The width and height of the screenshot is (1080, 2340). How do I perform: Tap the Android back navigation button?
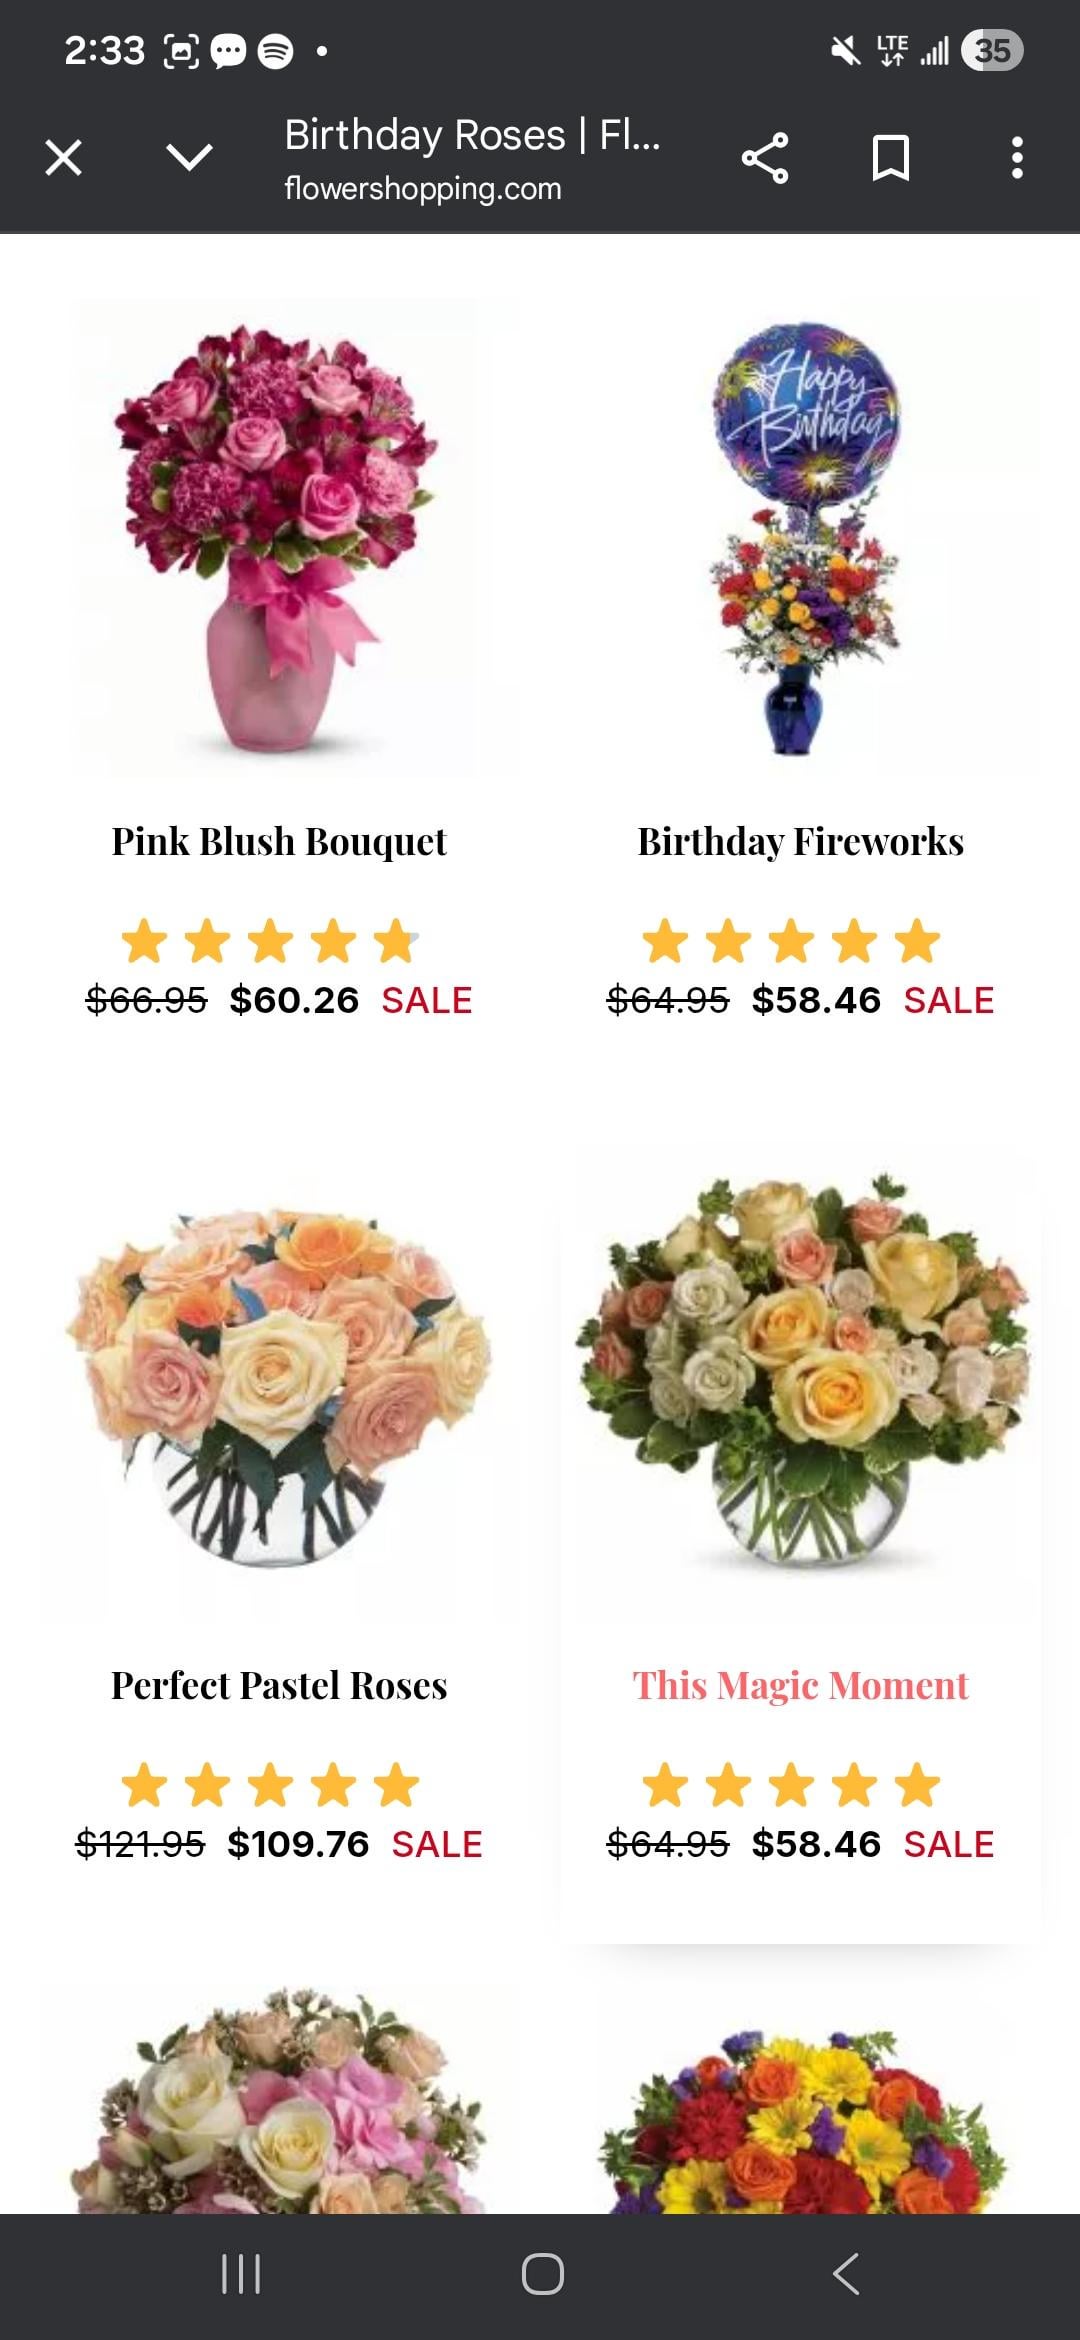(846, 2273)
